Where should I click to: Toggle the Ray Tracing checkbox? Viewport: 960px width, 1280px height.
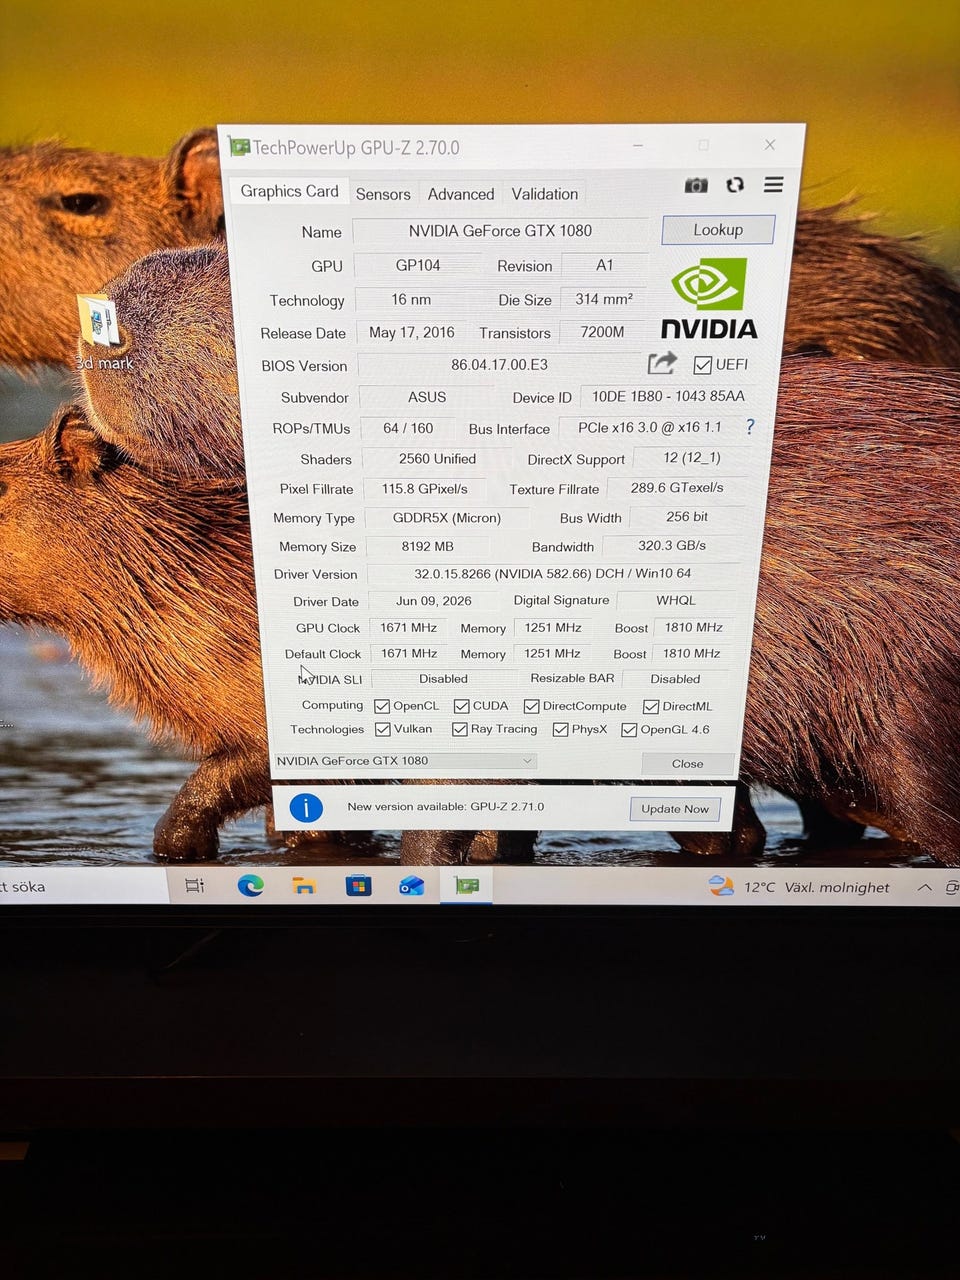coord(460,730)
